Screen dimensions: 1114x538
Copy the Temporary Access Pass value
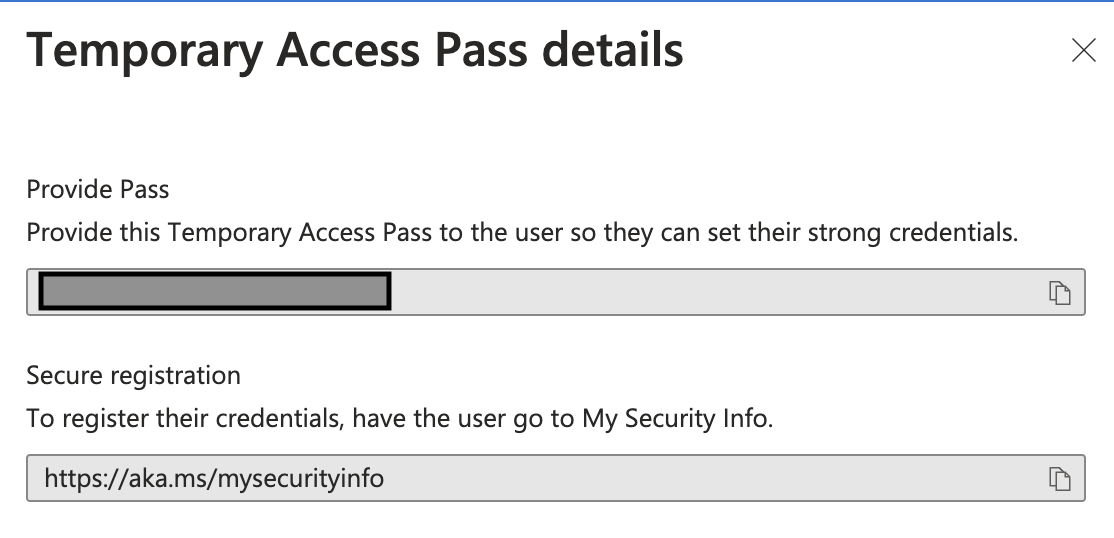pyautogui.click(x=1059, y=292)
